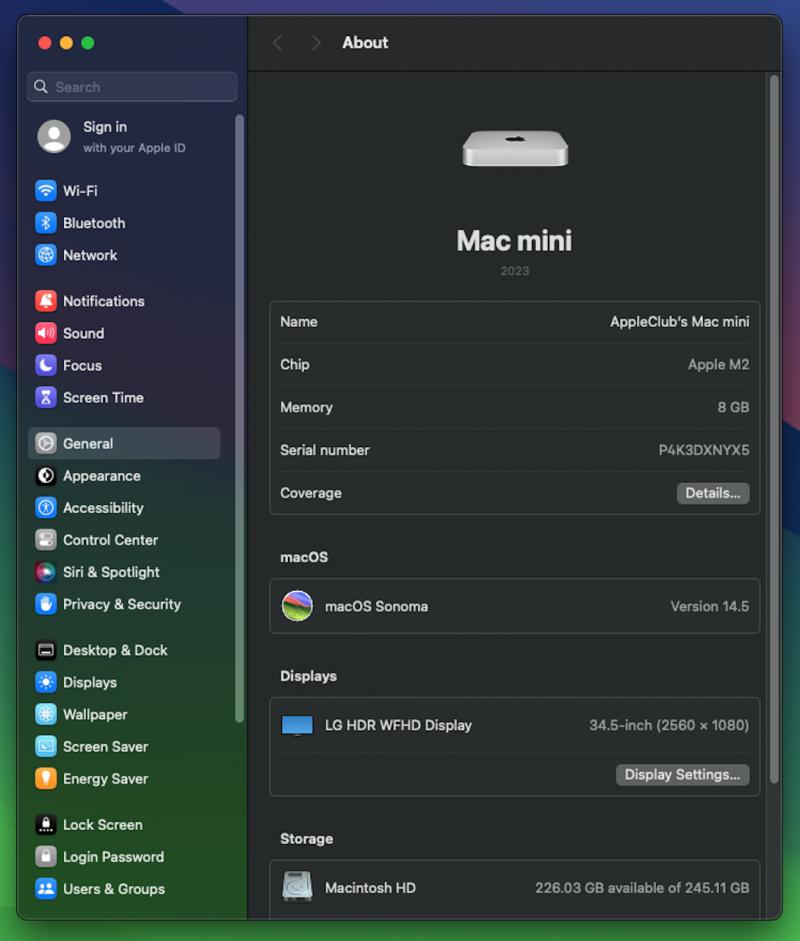Click the 8 GB memory value

(733, 407)
